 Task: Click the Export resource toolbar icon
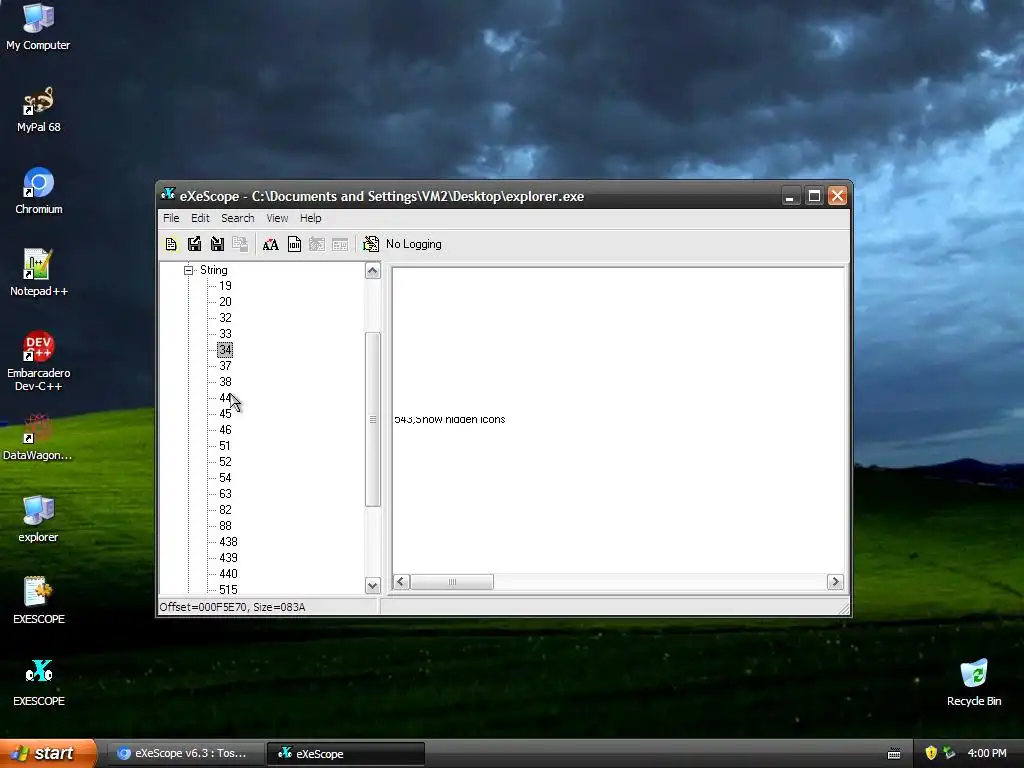coord(194,244)
